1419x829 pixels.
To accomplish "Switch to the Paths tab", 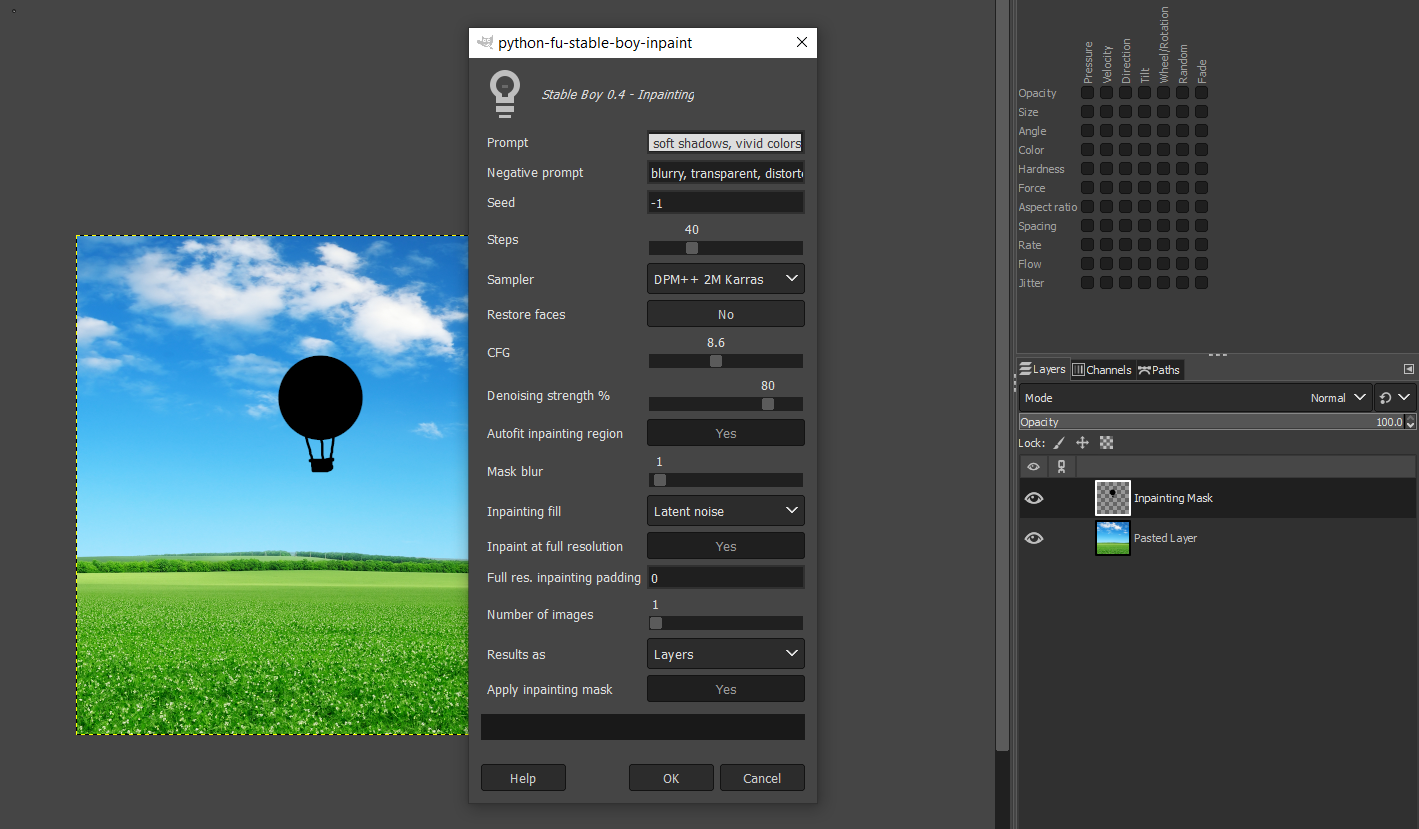I will tap(1159, 369).
